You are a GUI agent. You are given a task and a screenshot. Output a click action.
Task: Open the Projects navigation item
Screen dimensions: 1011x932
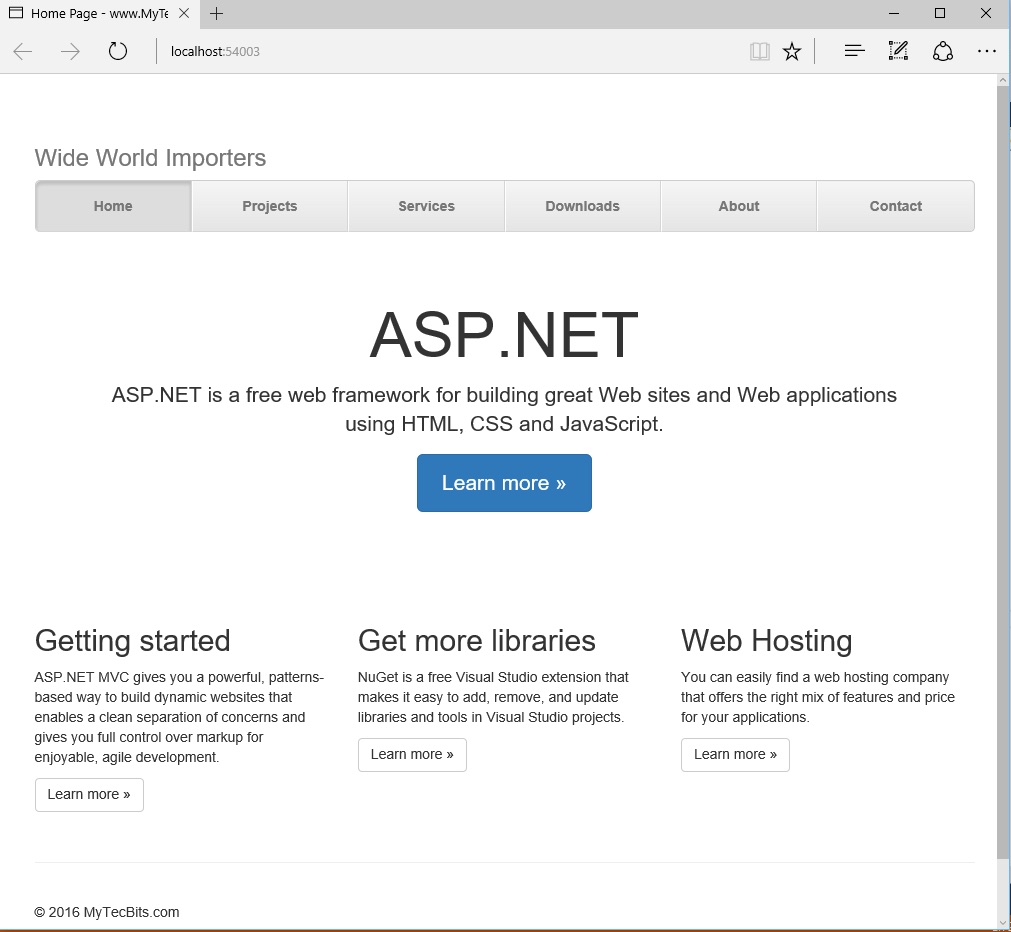[270, 206]
